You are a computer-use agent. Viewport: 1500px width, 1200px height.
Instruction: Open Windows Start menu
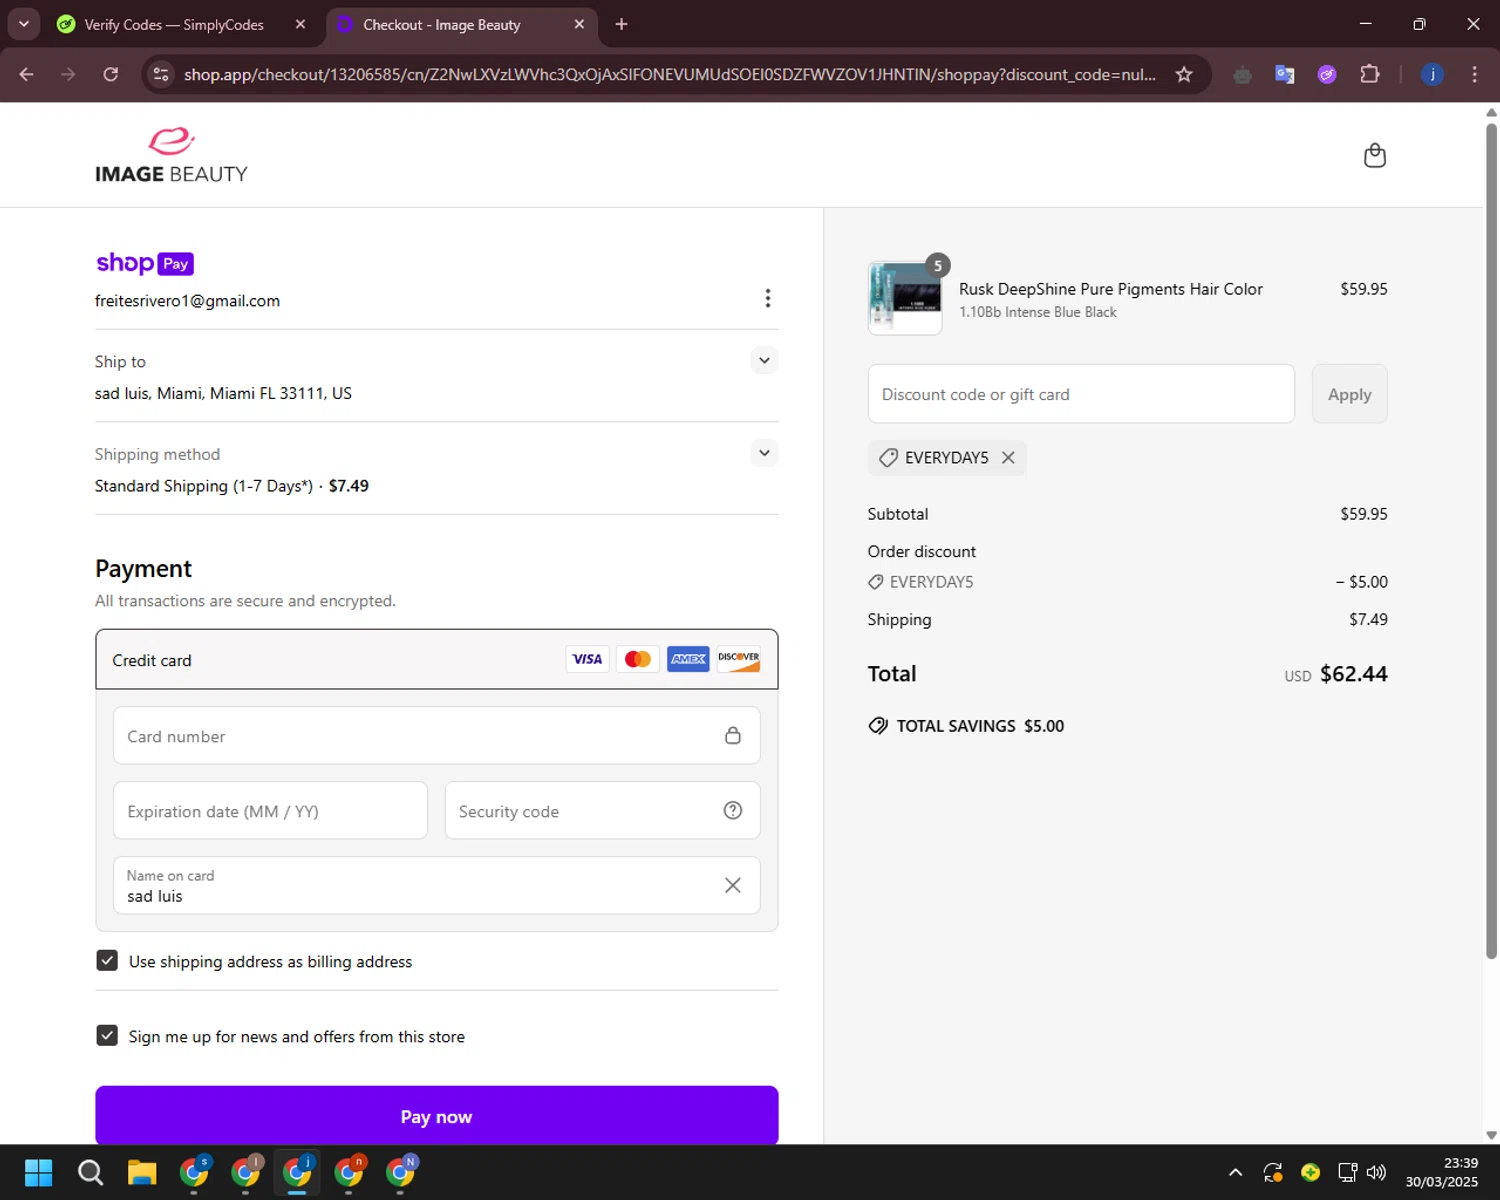[x=38, y=1172]
